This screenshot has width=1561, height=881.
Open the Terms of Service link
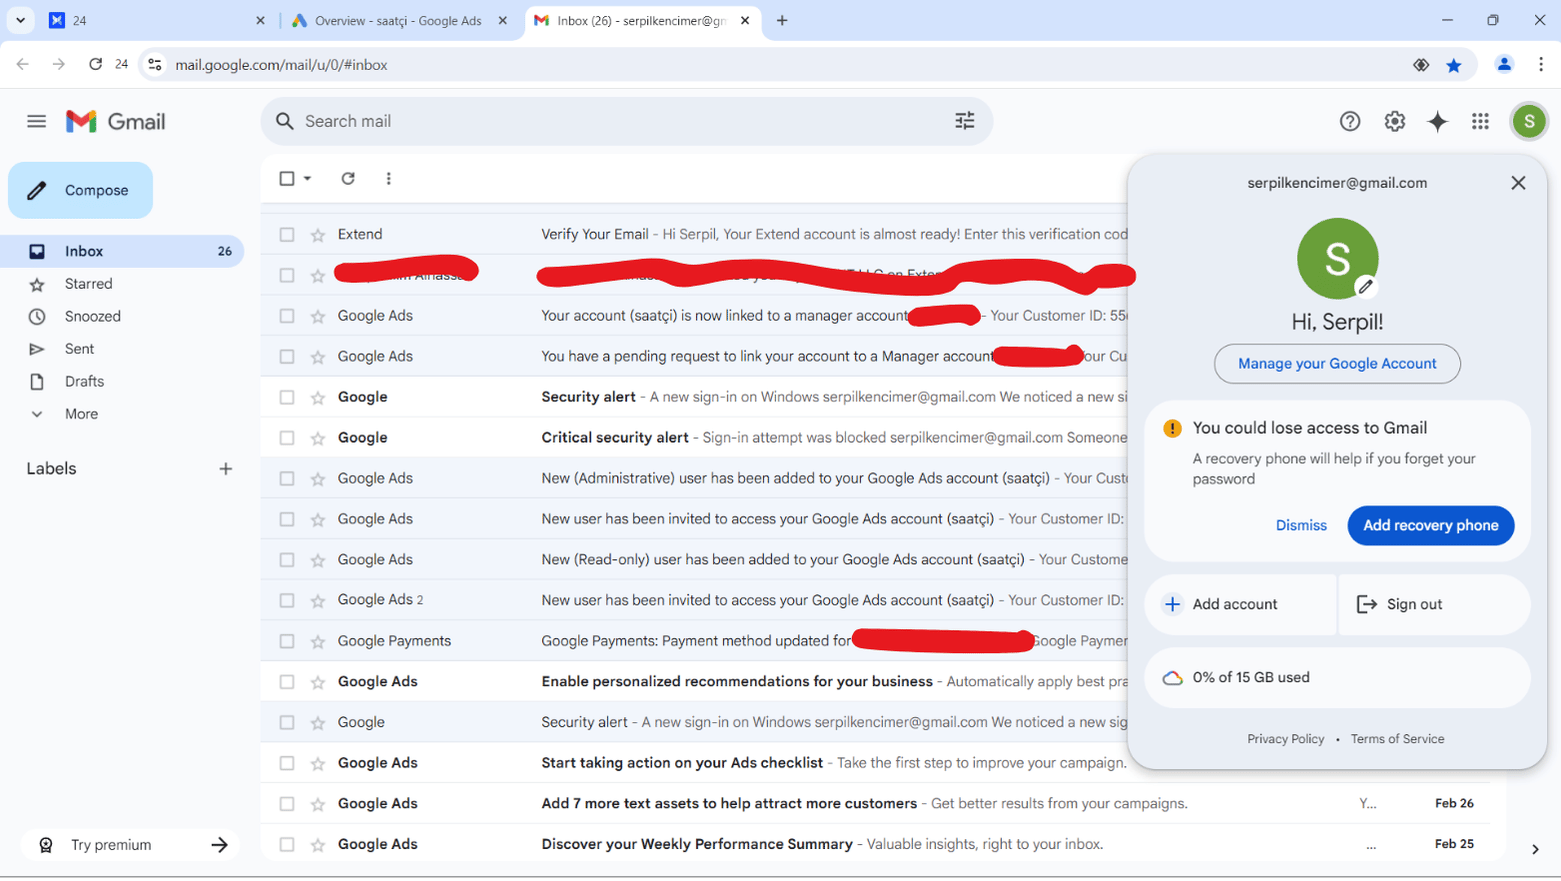[x=1397, y=739]
